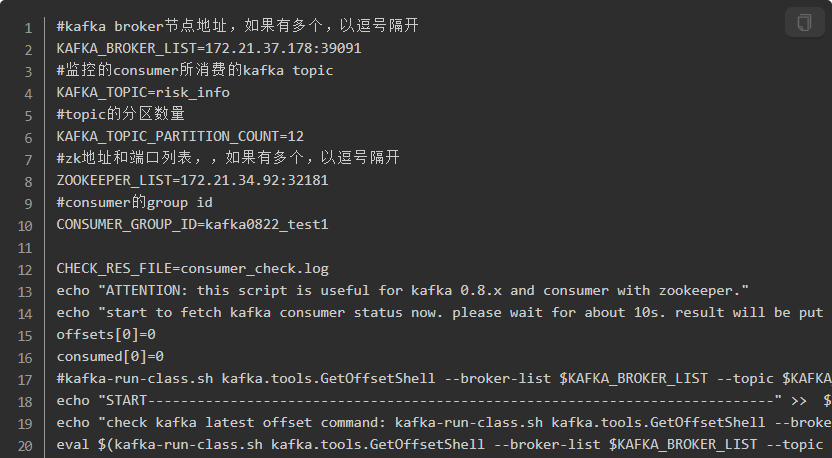
Task: Click the KAFKA_TOPIC=risk_info line
Action: coord(143,92)
